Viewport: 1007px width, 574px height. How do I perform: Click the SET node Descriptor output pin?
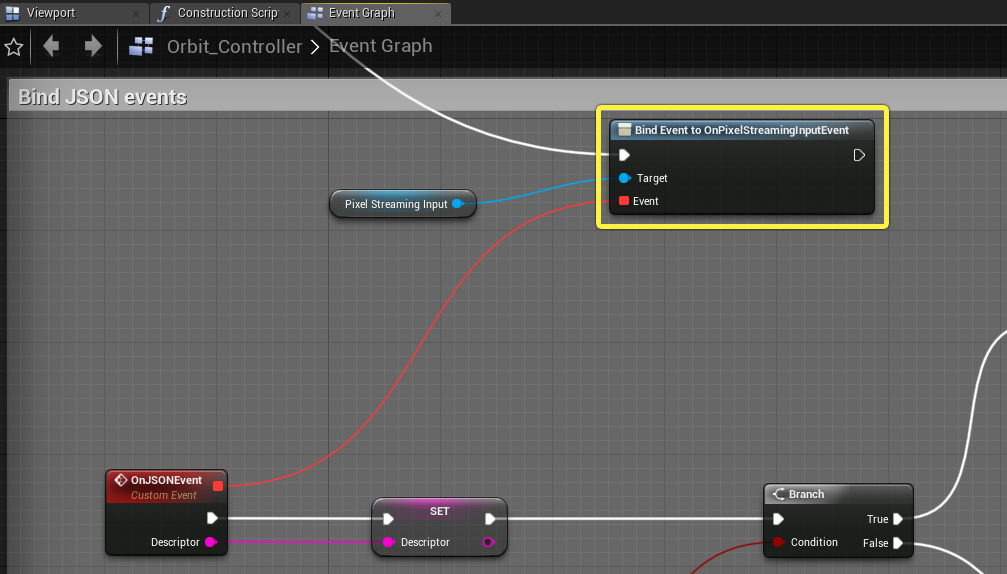click(x=488, y=542)
